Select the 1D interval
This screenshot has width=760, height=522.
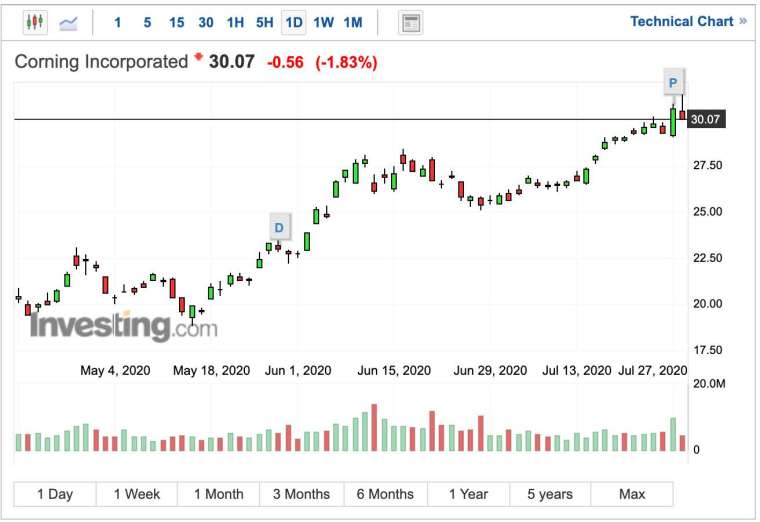tap(294, 22)
